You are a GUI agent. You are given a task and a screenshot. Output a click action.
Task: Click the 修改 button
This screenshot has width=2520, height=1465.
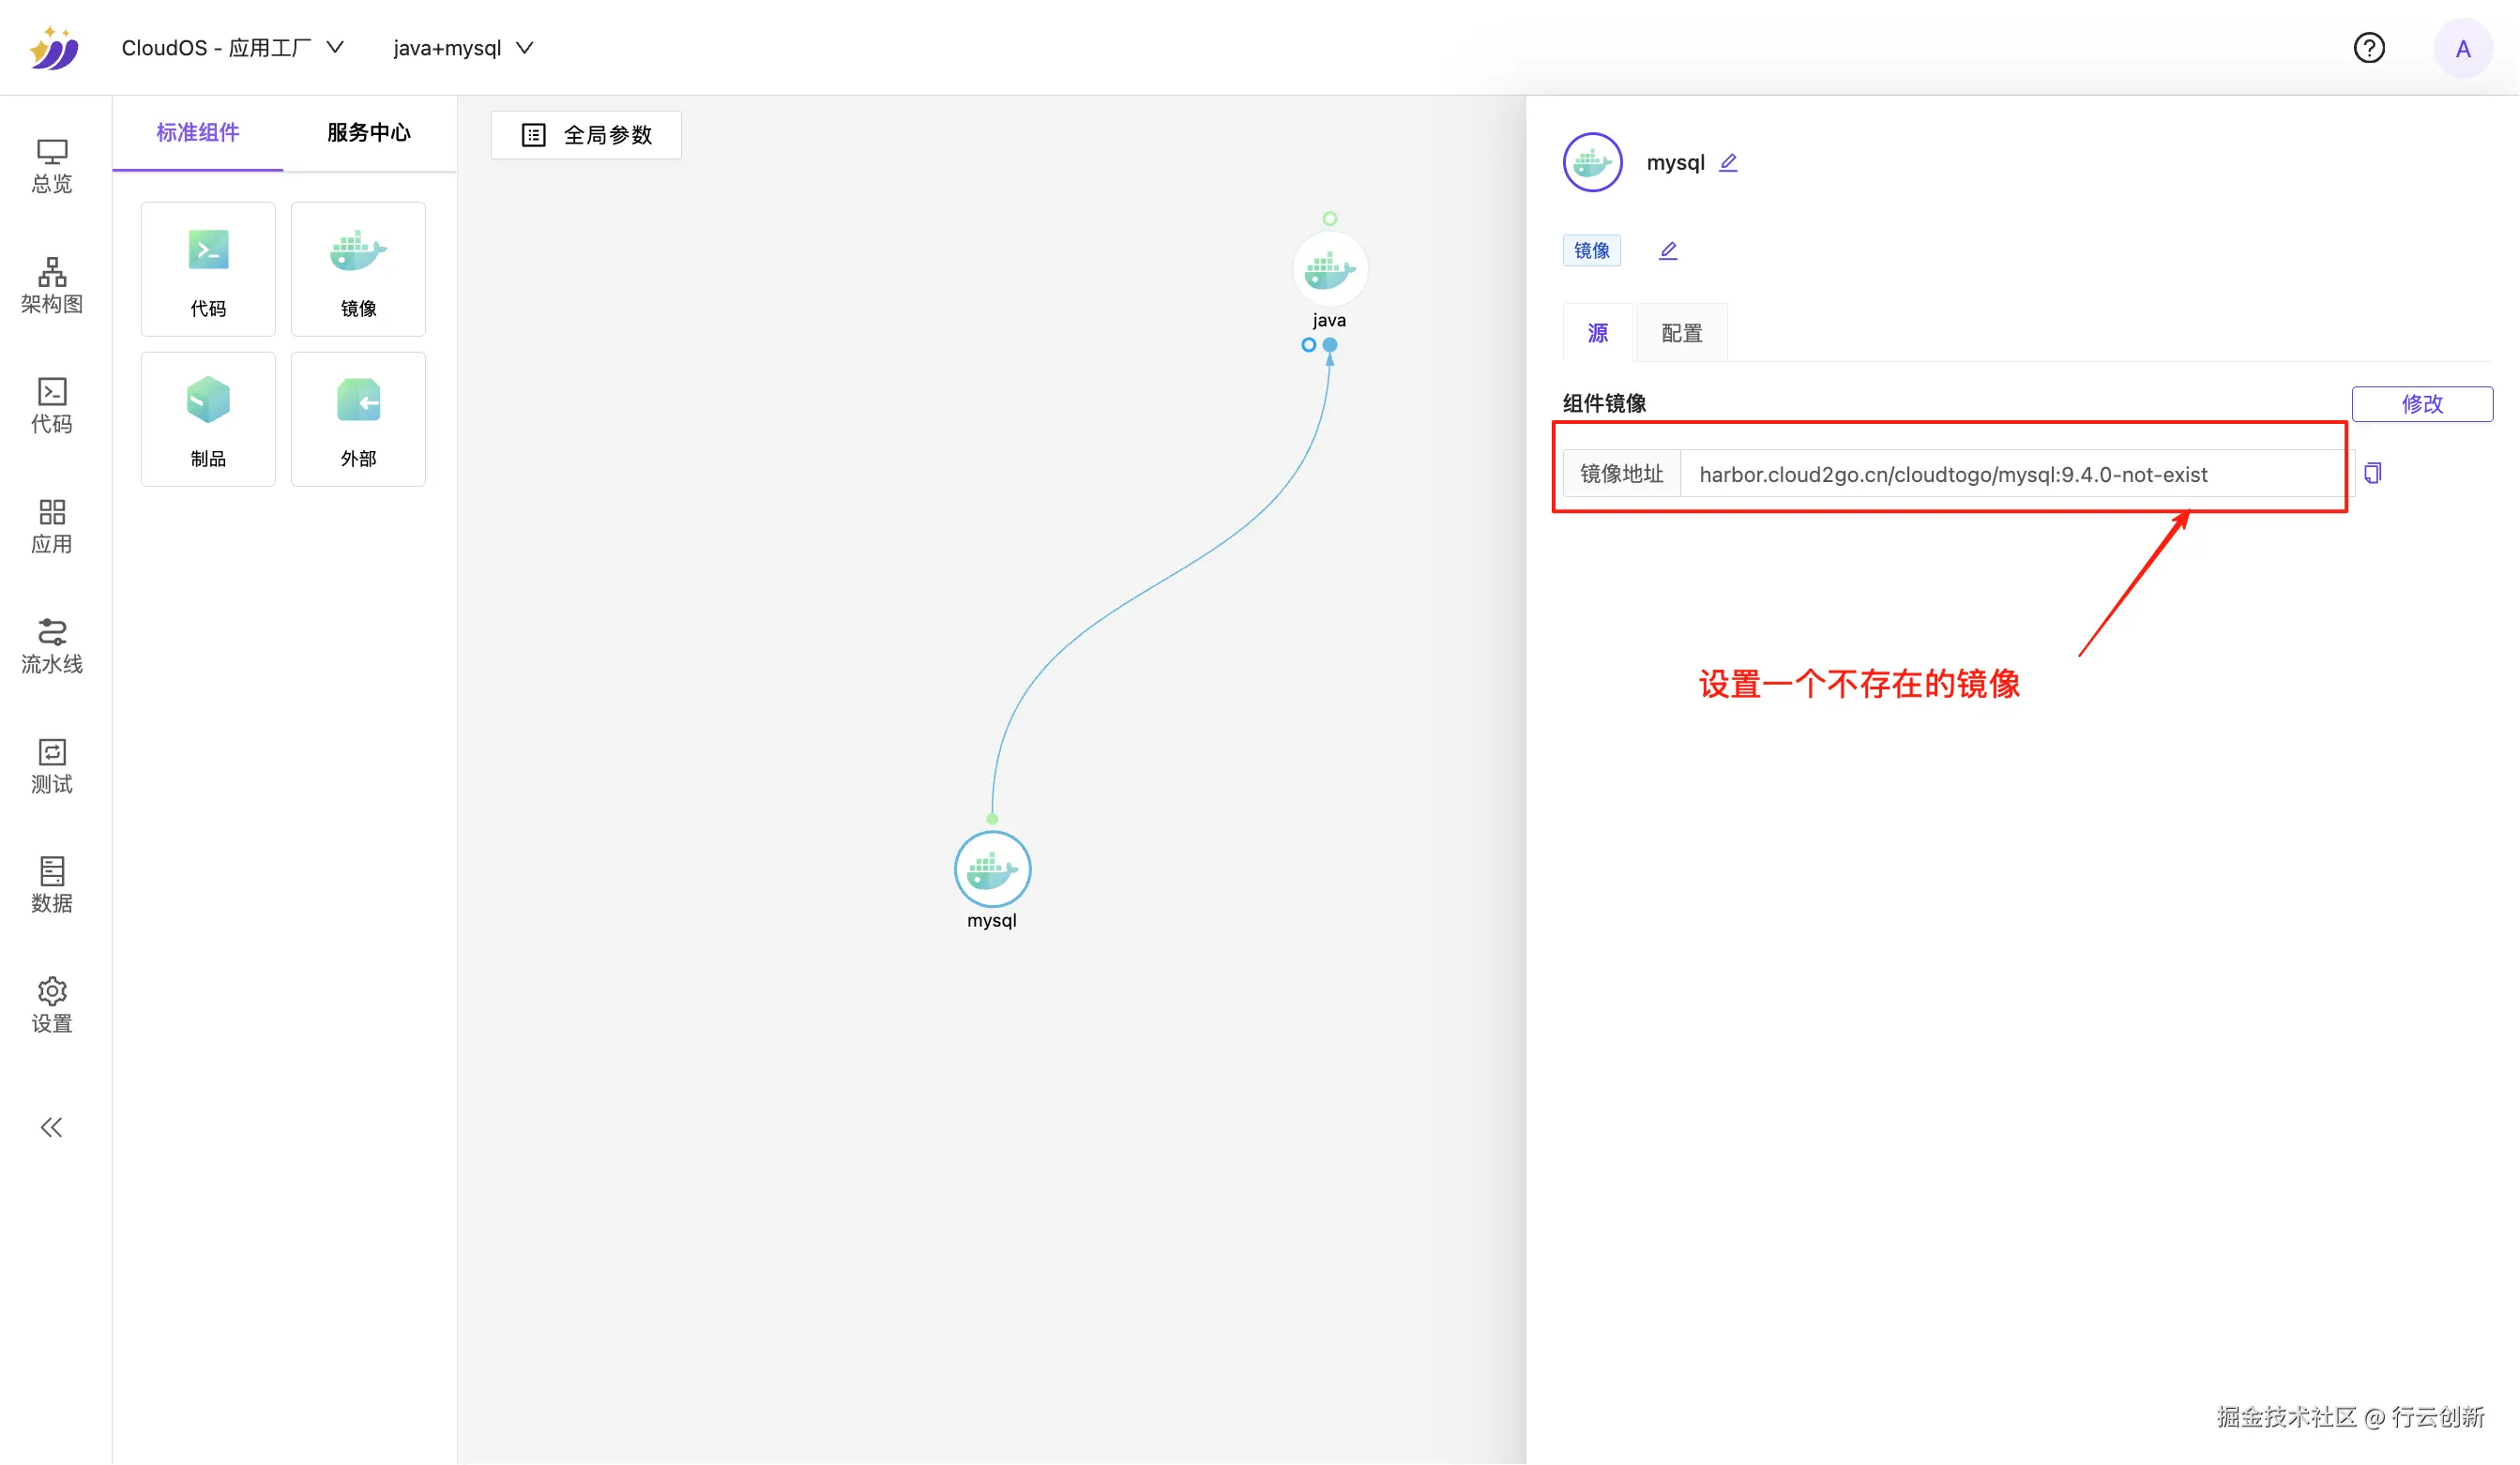[x=2422, y=404]
